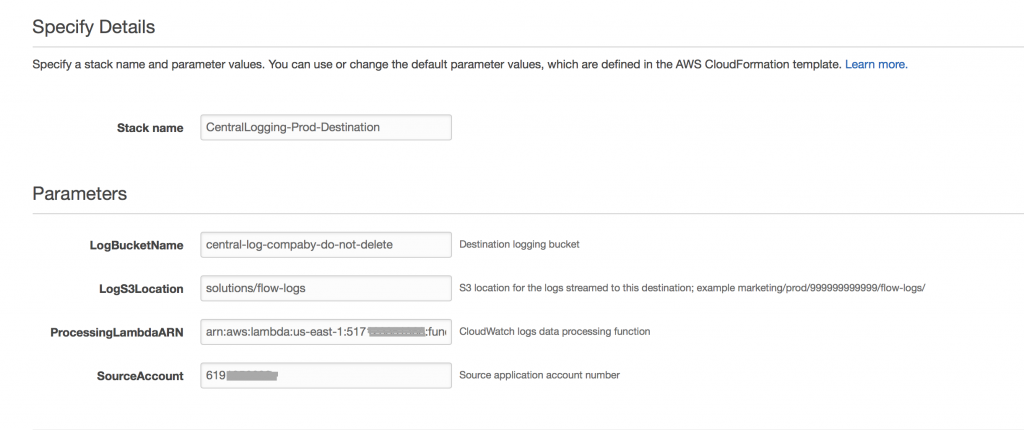
Task: Click the Specify Details heading
Action: pos(93,27)
